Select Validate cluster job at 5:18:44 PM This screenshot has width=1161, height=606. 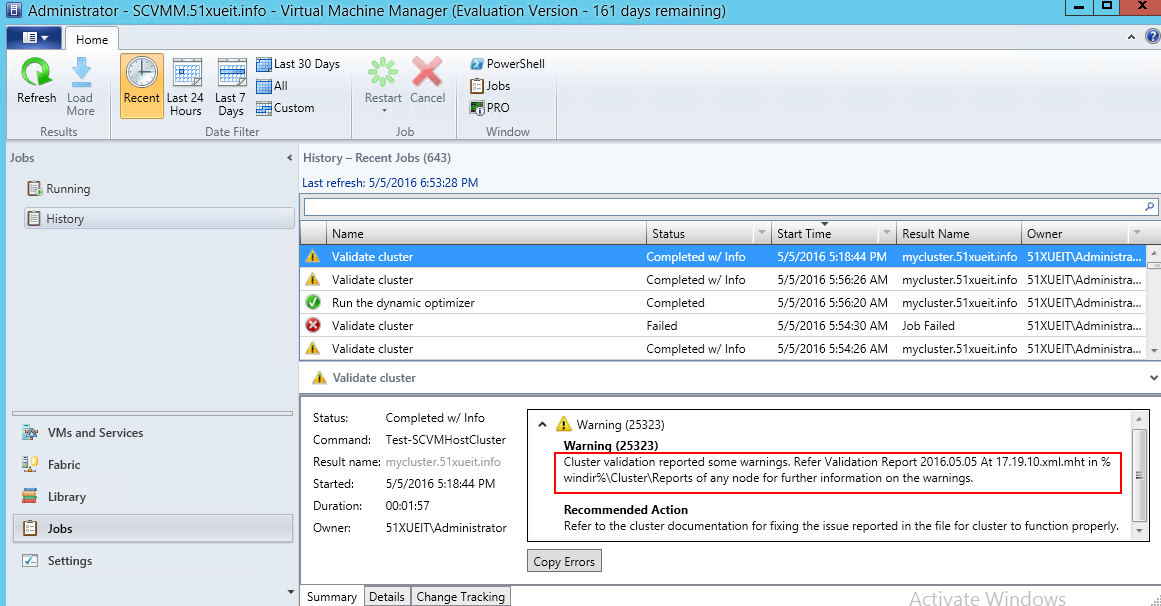pyautogui.click(x=723, y=256)
